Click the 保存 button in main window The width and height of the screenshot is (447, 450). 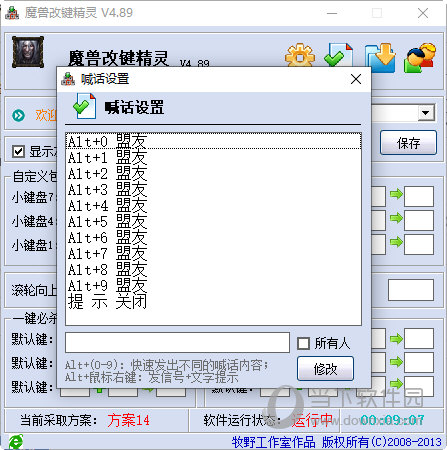408,143
